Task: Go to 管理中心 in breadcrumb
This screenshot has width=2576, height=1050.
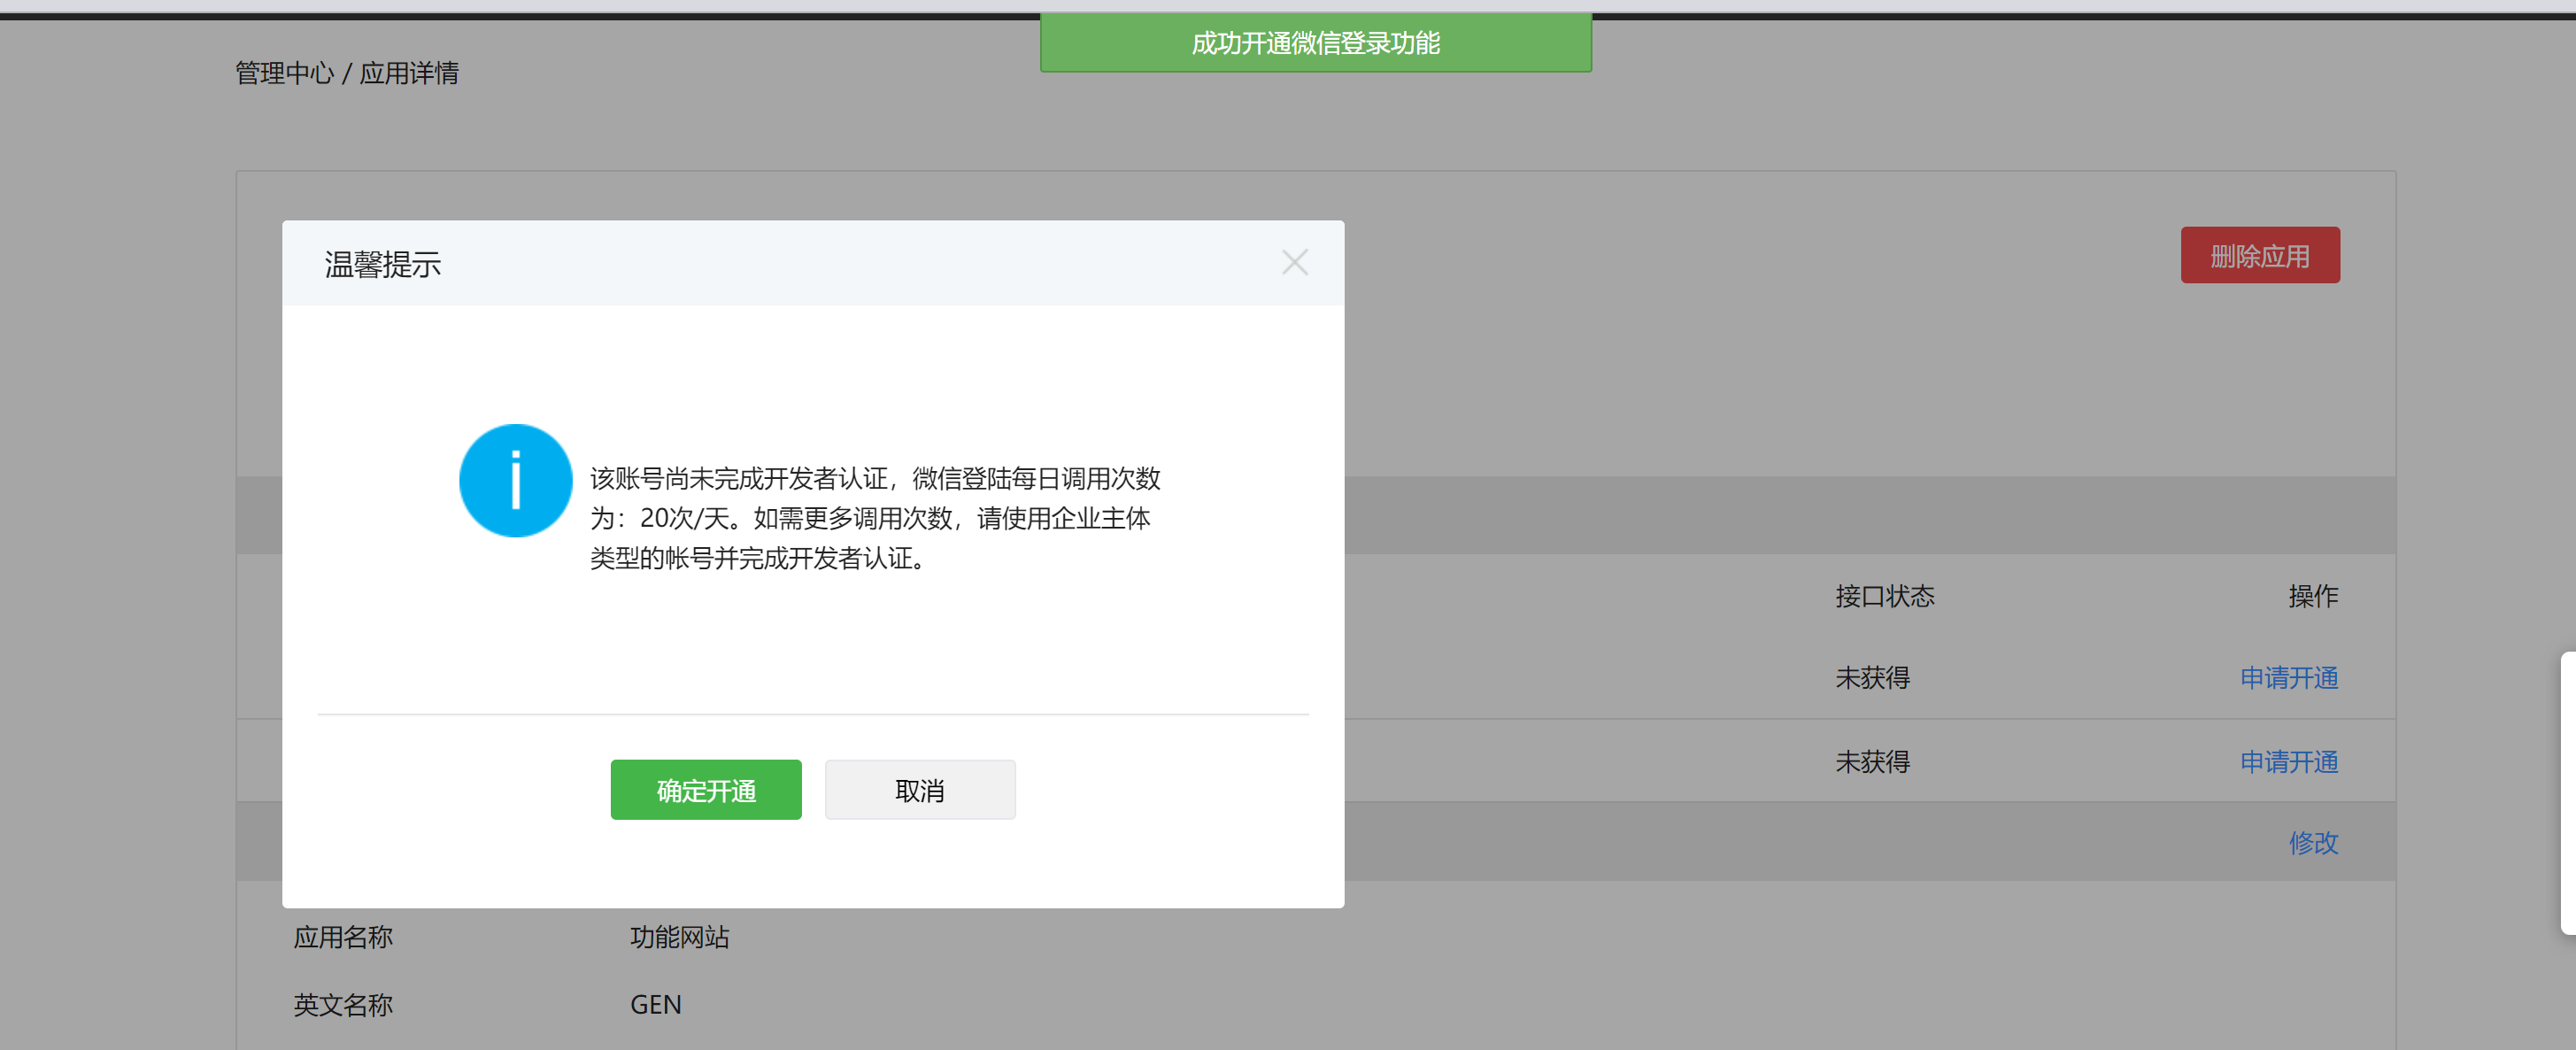Action: click(284, 73)
